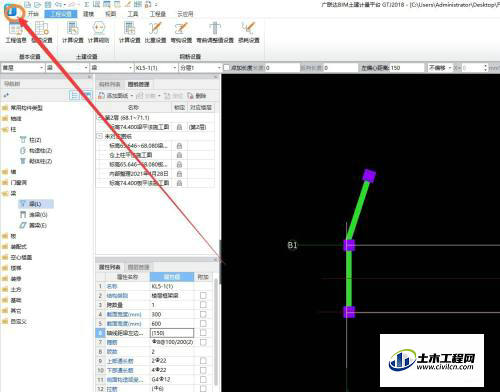Open 弯钩设置 hook settings tool

[181, 32]
